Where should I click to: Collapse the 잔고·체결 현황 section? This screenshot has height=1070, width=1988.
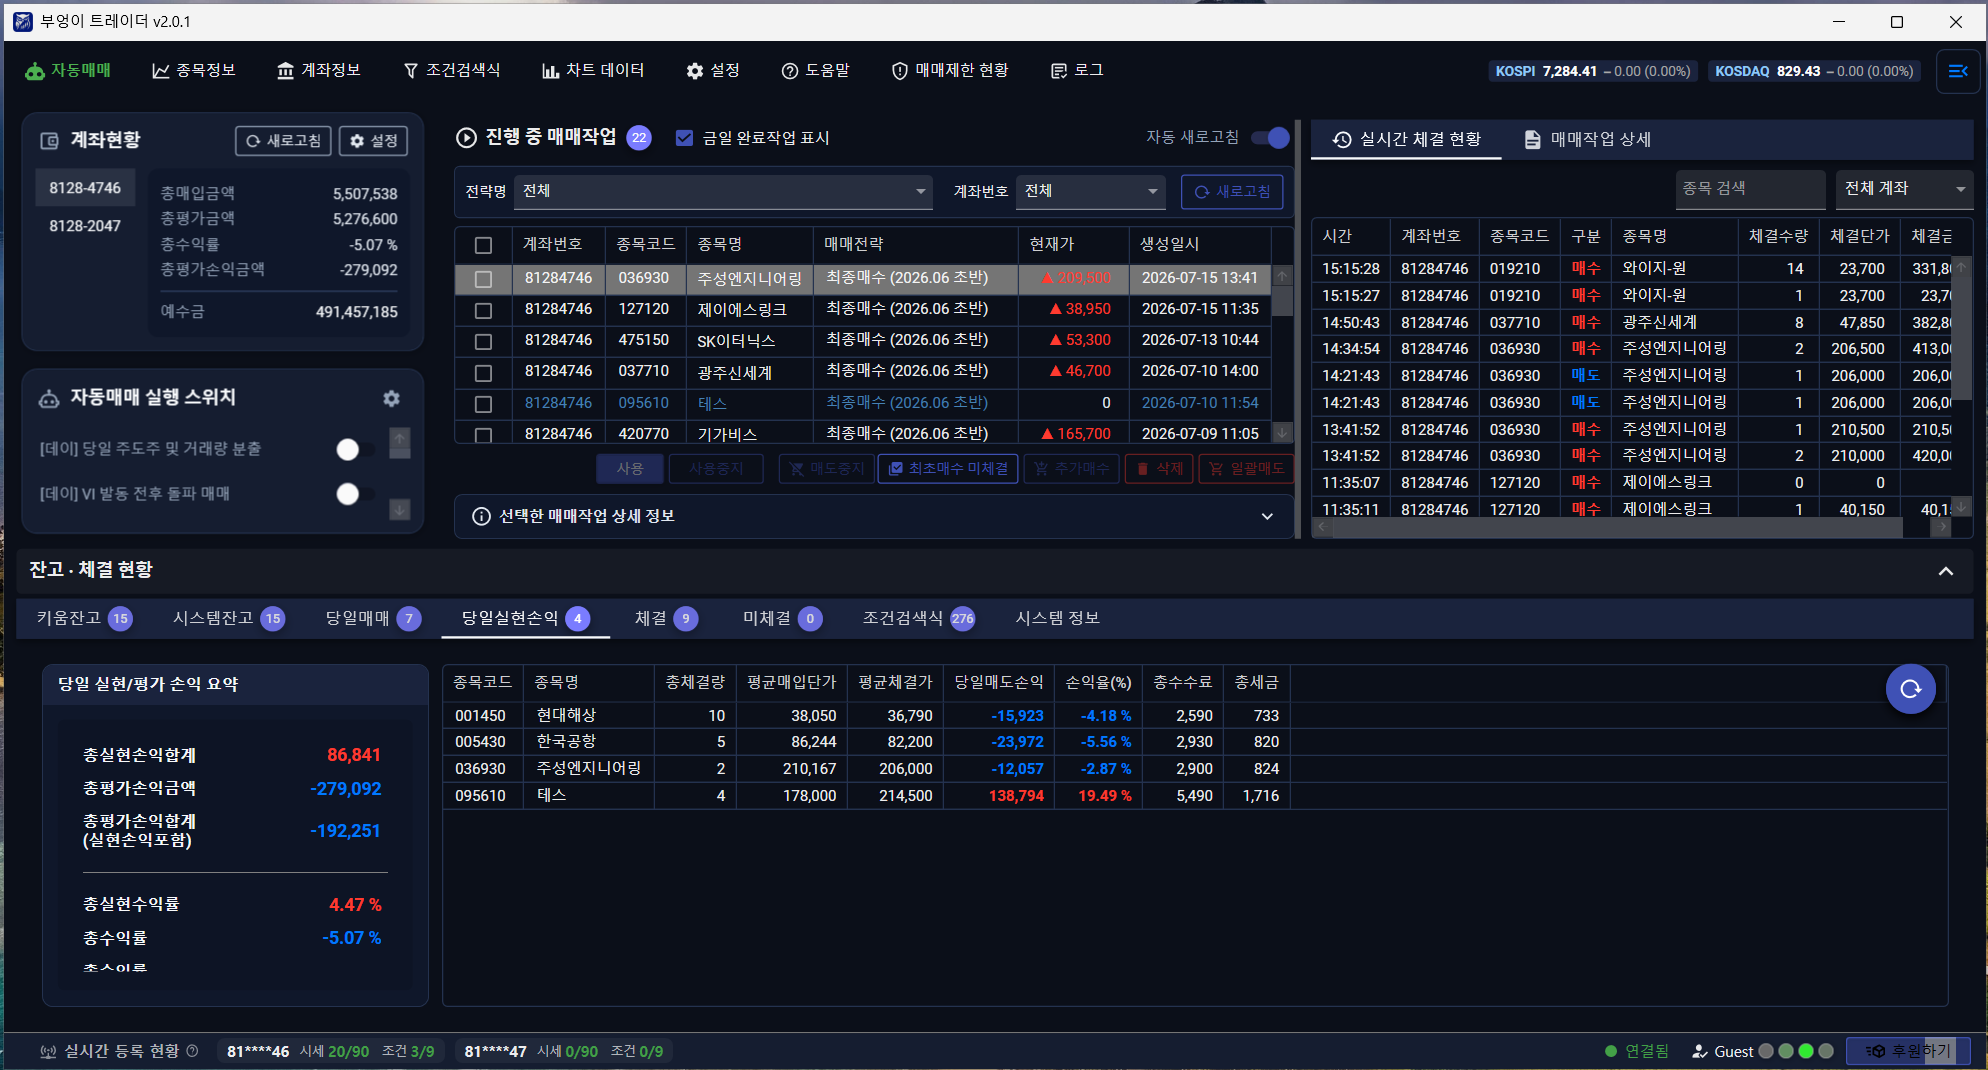1945,570
